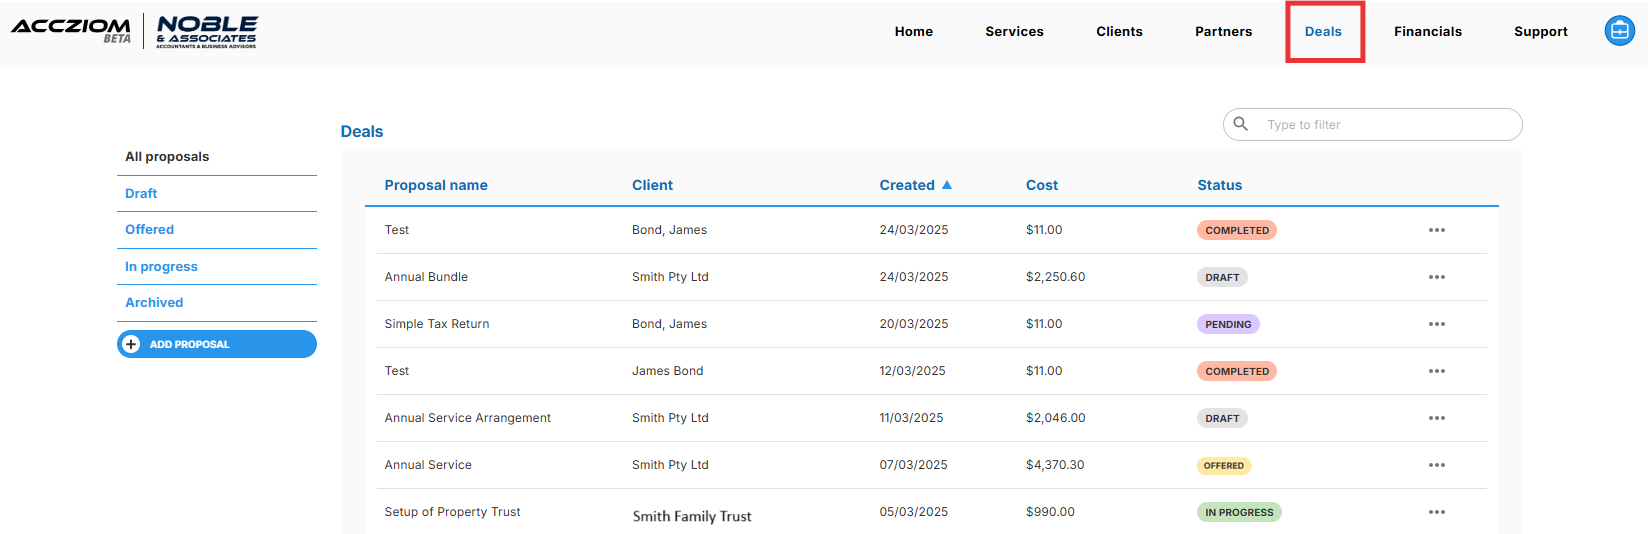
Task: Click the $2,046.00 cost value
Action: click(1055, 418)
